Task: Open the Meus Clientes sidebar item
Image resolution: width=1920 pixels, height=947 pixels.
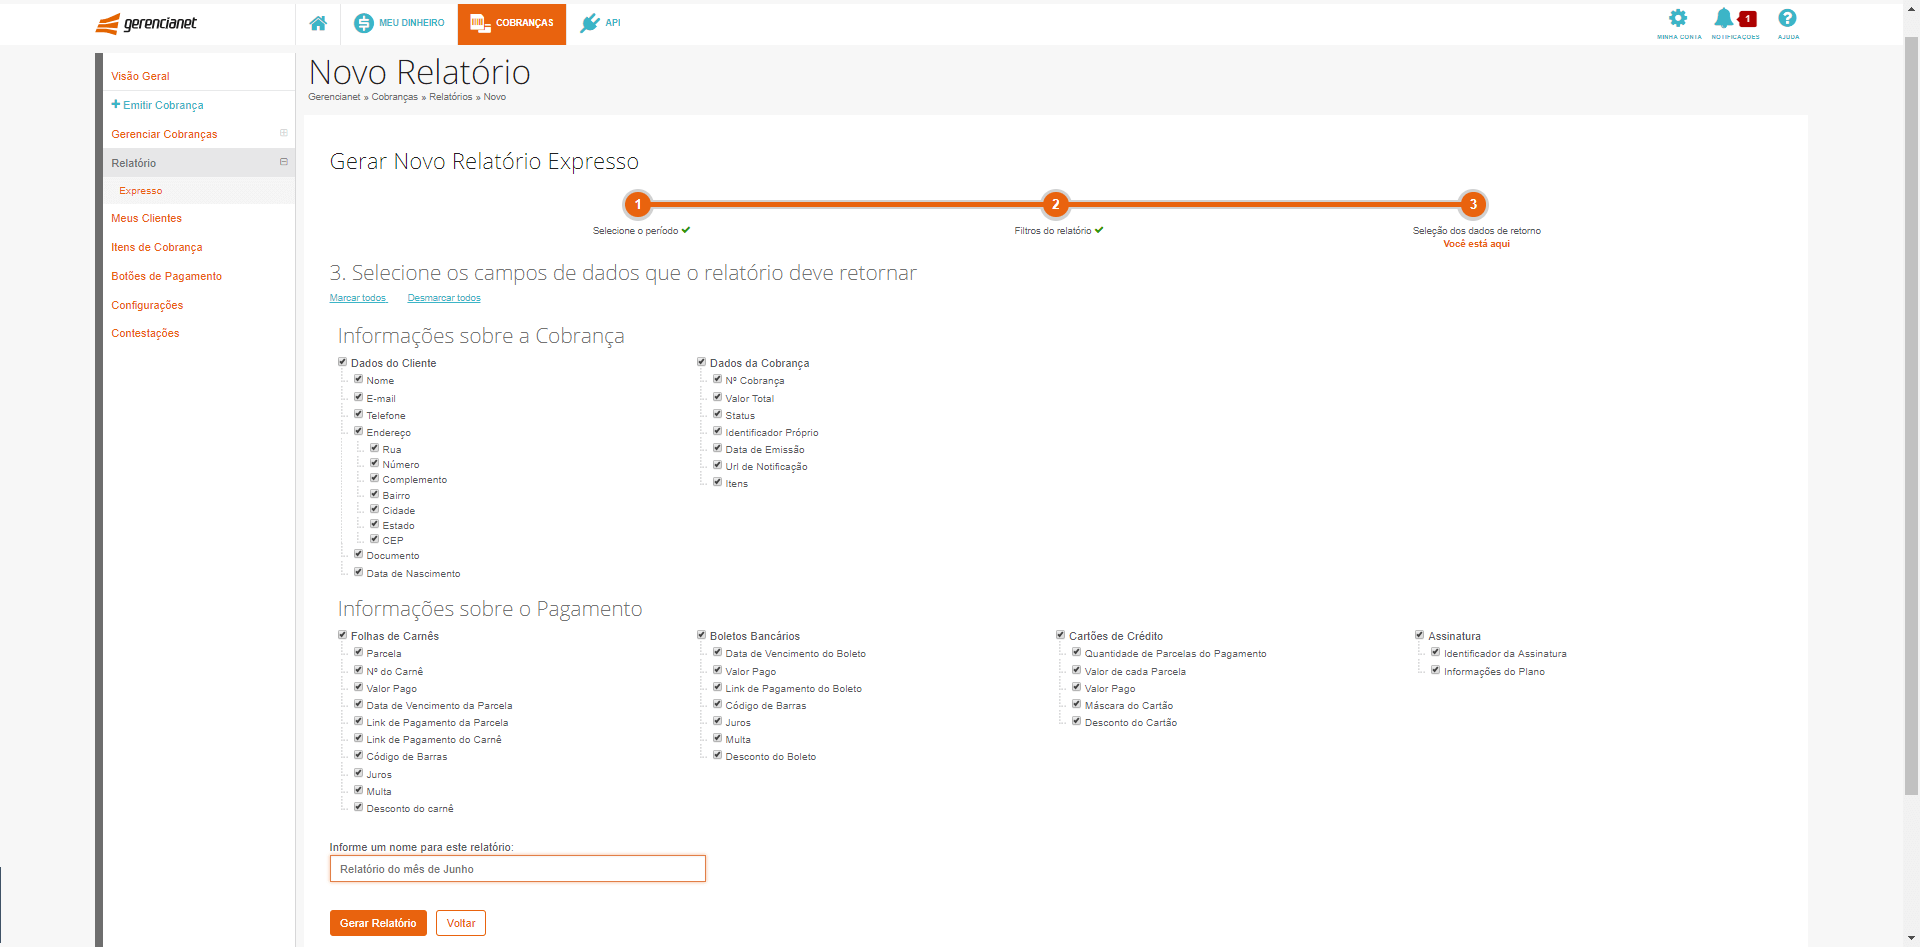Action: click(x=146, y=218)
